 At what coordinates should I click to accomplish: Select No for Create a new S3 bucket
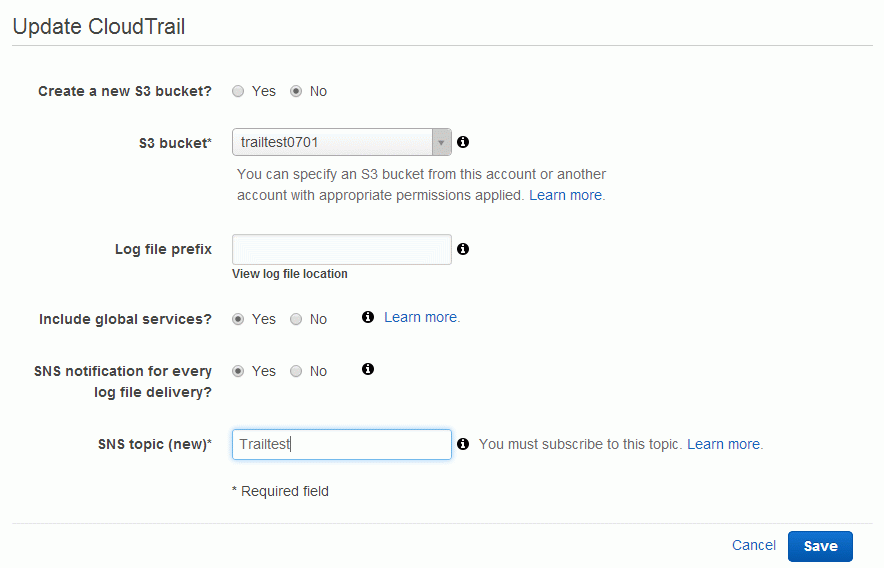point(296,91)
